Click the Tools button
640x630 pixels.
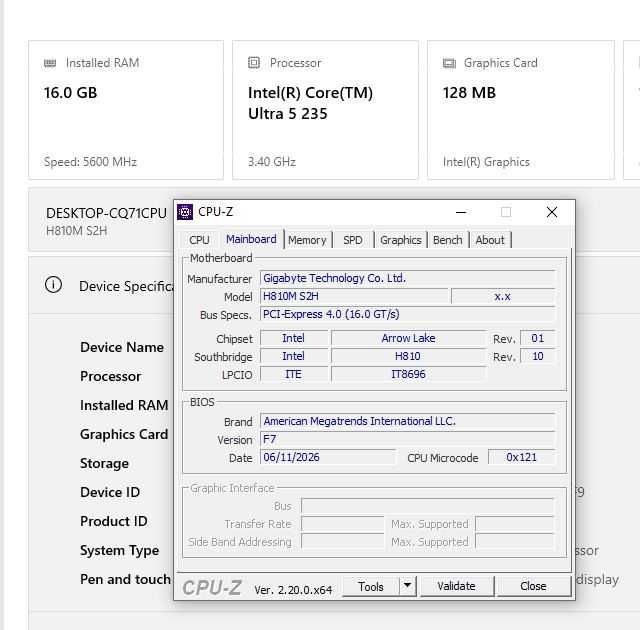click(371, 586)
